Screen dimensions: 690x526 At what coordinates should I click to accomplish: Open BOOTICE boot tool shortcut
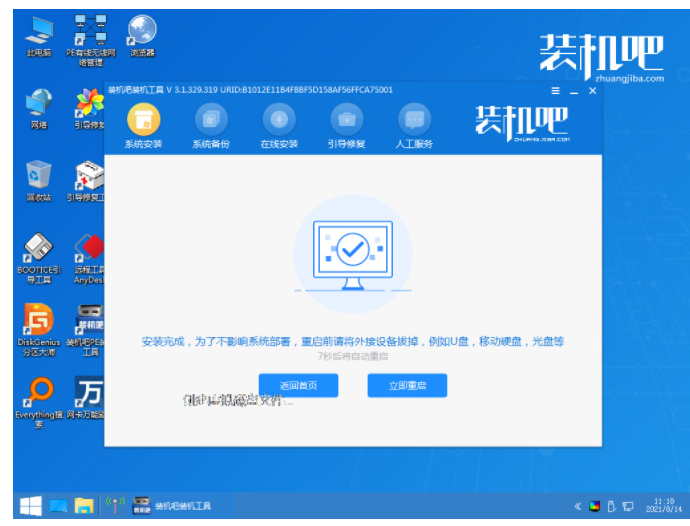(40, 253)
